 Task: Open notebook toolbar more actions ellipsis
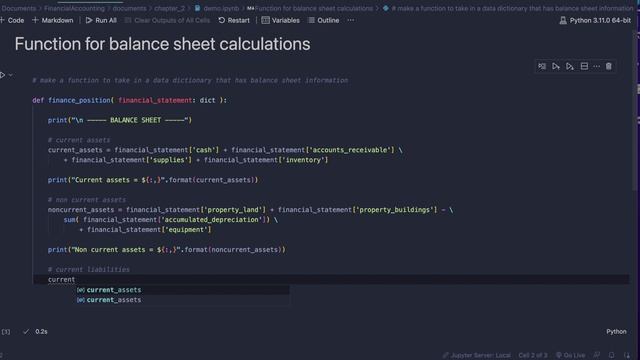351,20
